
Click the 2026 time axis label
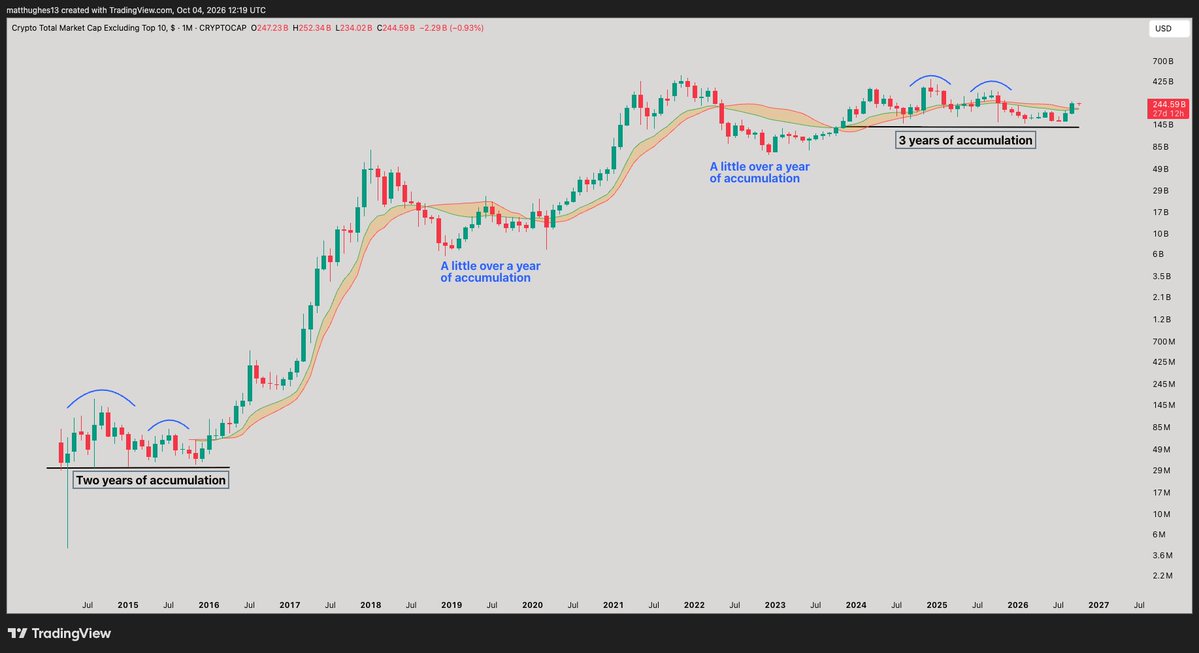tap(1018, 605)
